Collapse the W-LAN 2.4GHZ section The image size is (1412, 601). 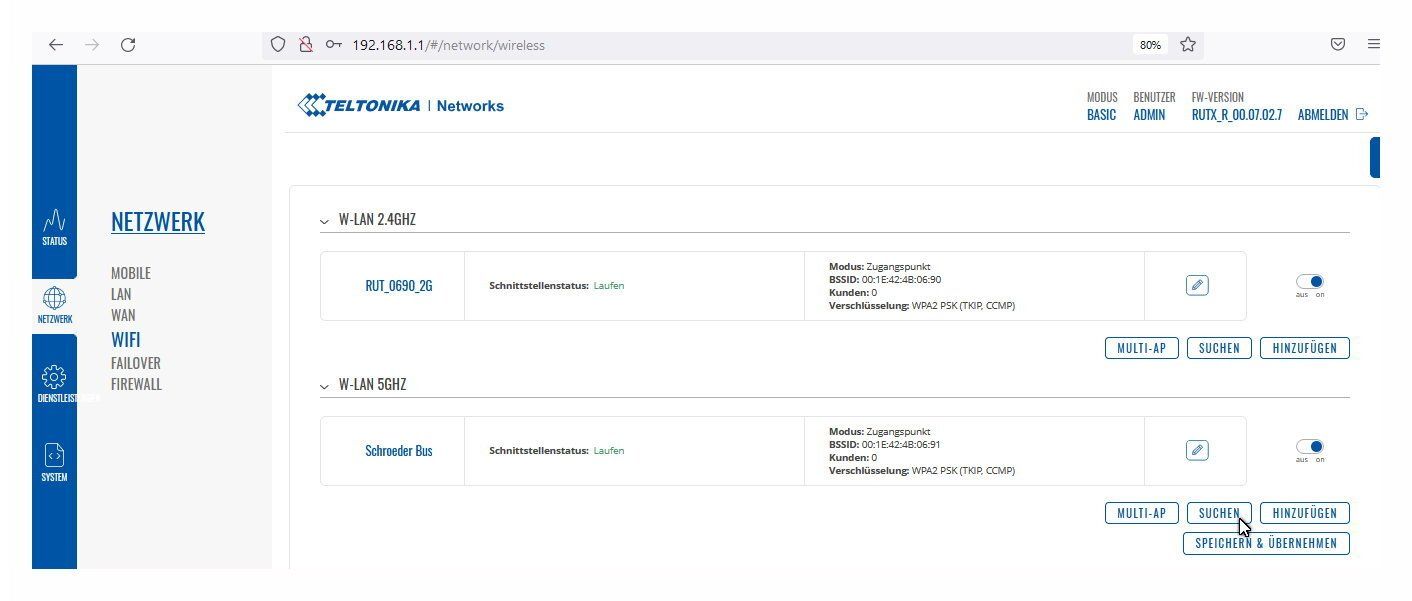pyautogui.click(x=324, y=220)
